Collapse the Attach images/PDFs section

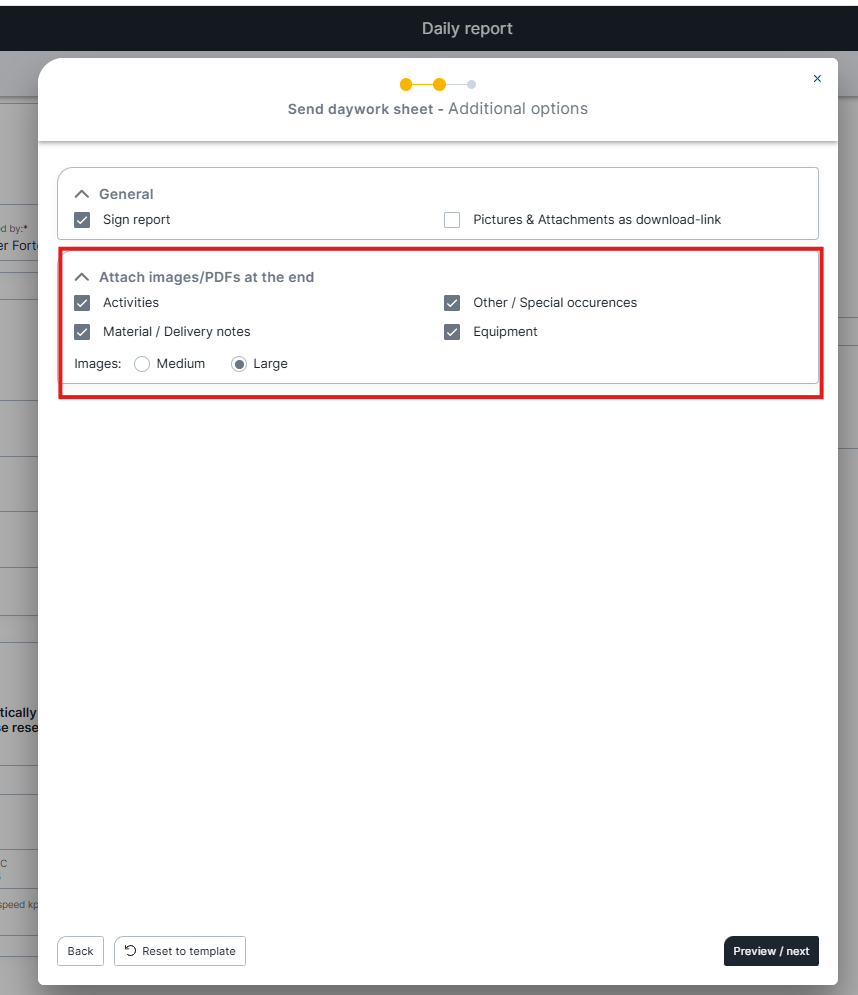coord(82,277)
